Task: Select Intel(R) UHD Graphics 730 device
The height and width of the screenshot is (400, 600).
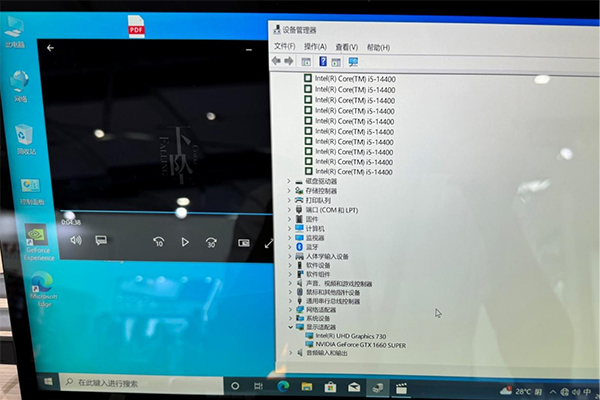Action: [350, 336]
